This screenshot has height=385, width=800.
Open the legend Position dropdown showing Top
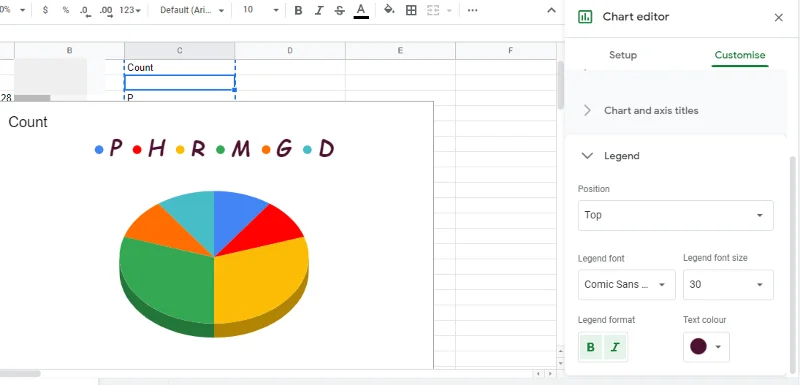click(676, 215)
